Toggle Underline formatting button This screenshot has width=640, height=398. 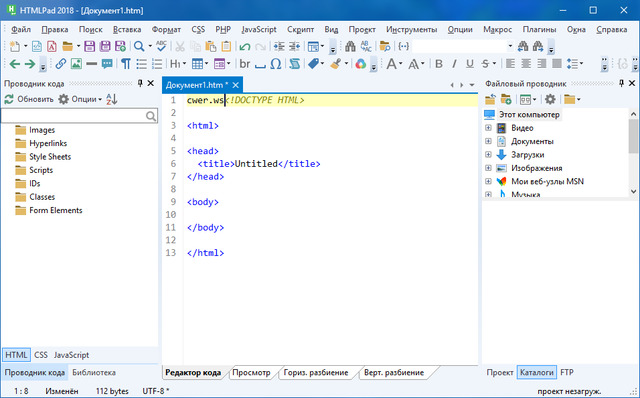point(470,64)
